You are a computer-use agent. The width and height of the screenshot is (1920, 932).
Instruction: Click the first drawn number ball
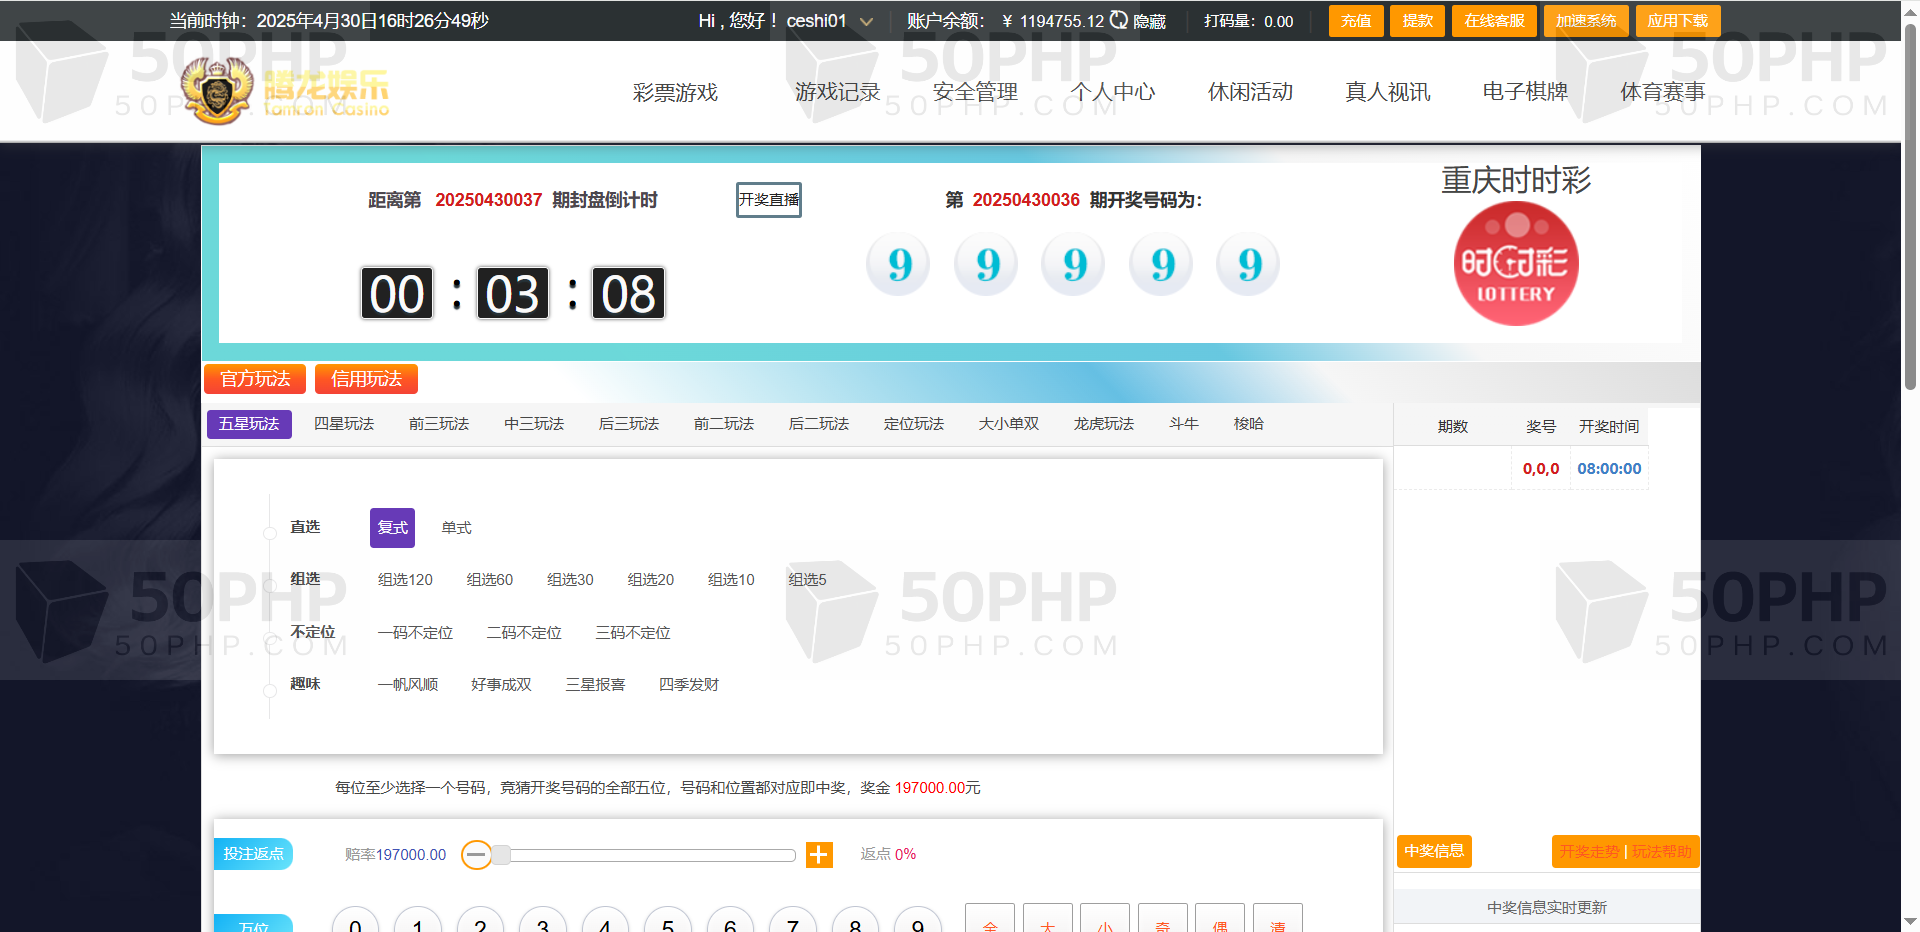898,264
